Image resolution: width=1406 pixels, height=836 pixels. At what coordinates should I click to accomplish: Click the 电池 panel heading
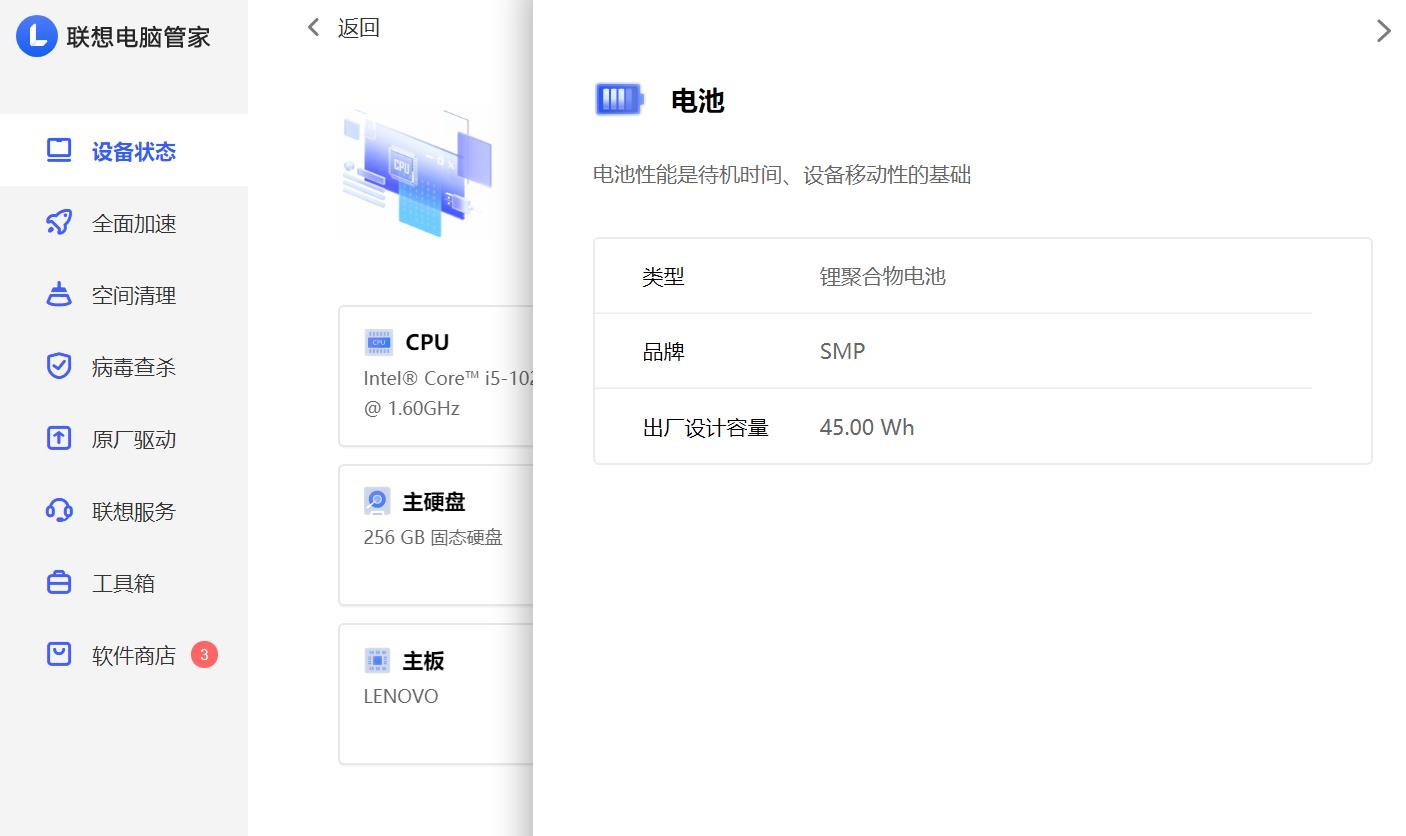pyautogui.click(x=697, y=100)
